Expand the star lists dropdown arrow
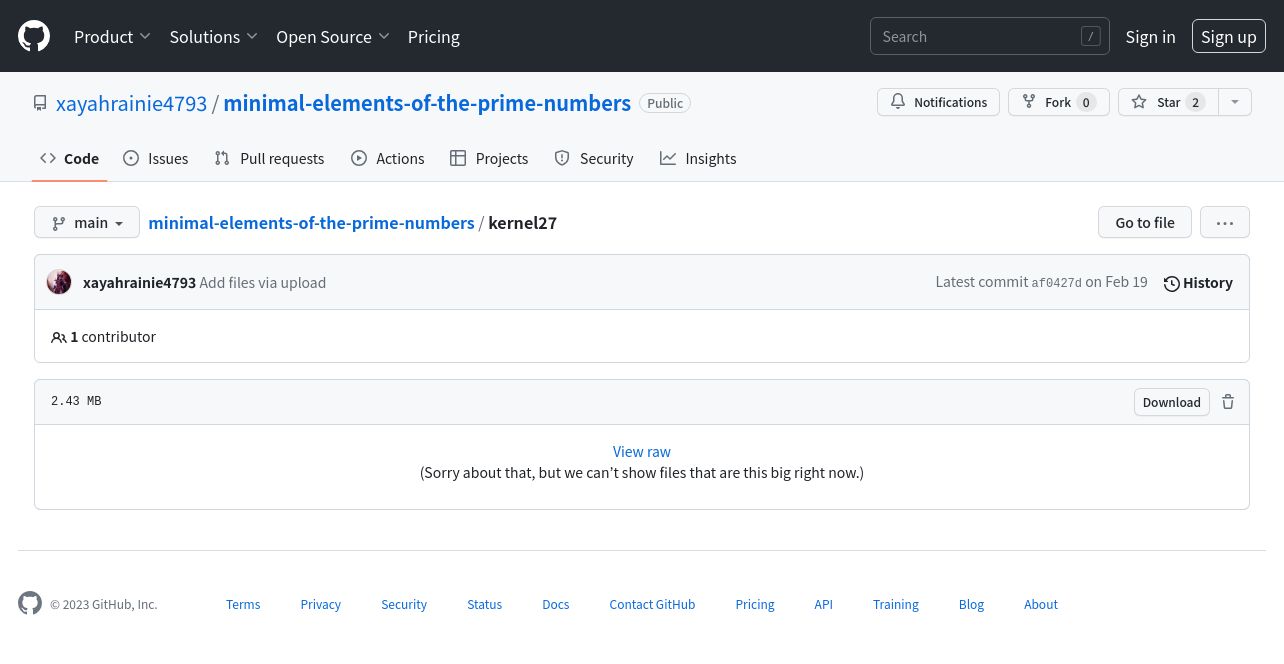 pyautogui.click(x=1235, y=102)
